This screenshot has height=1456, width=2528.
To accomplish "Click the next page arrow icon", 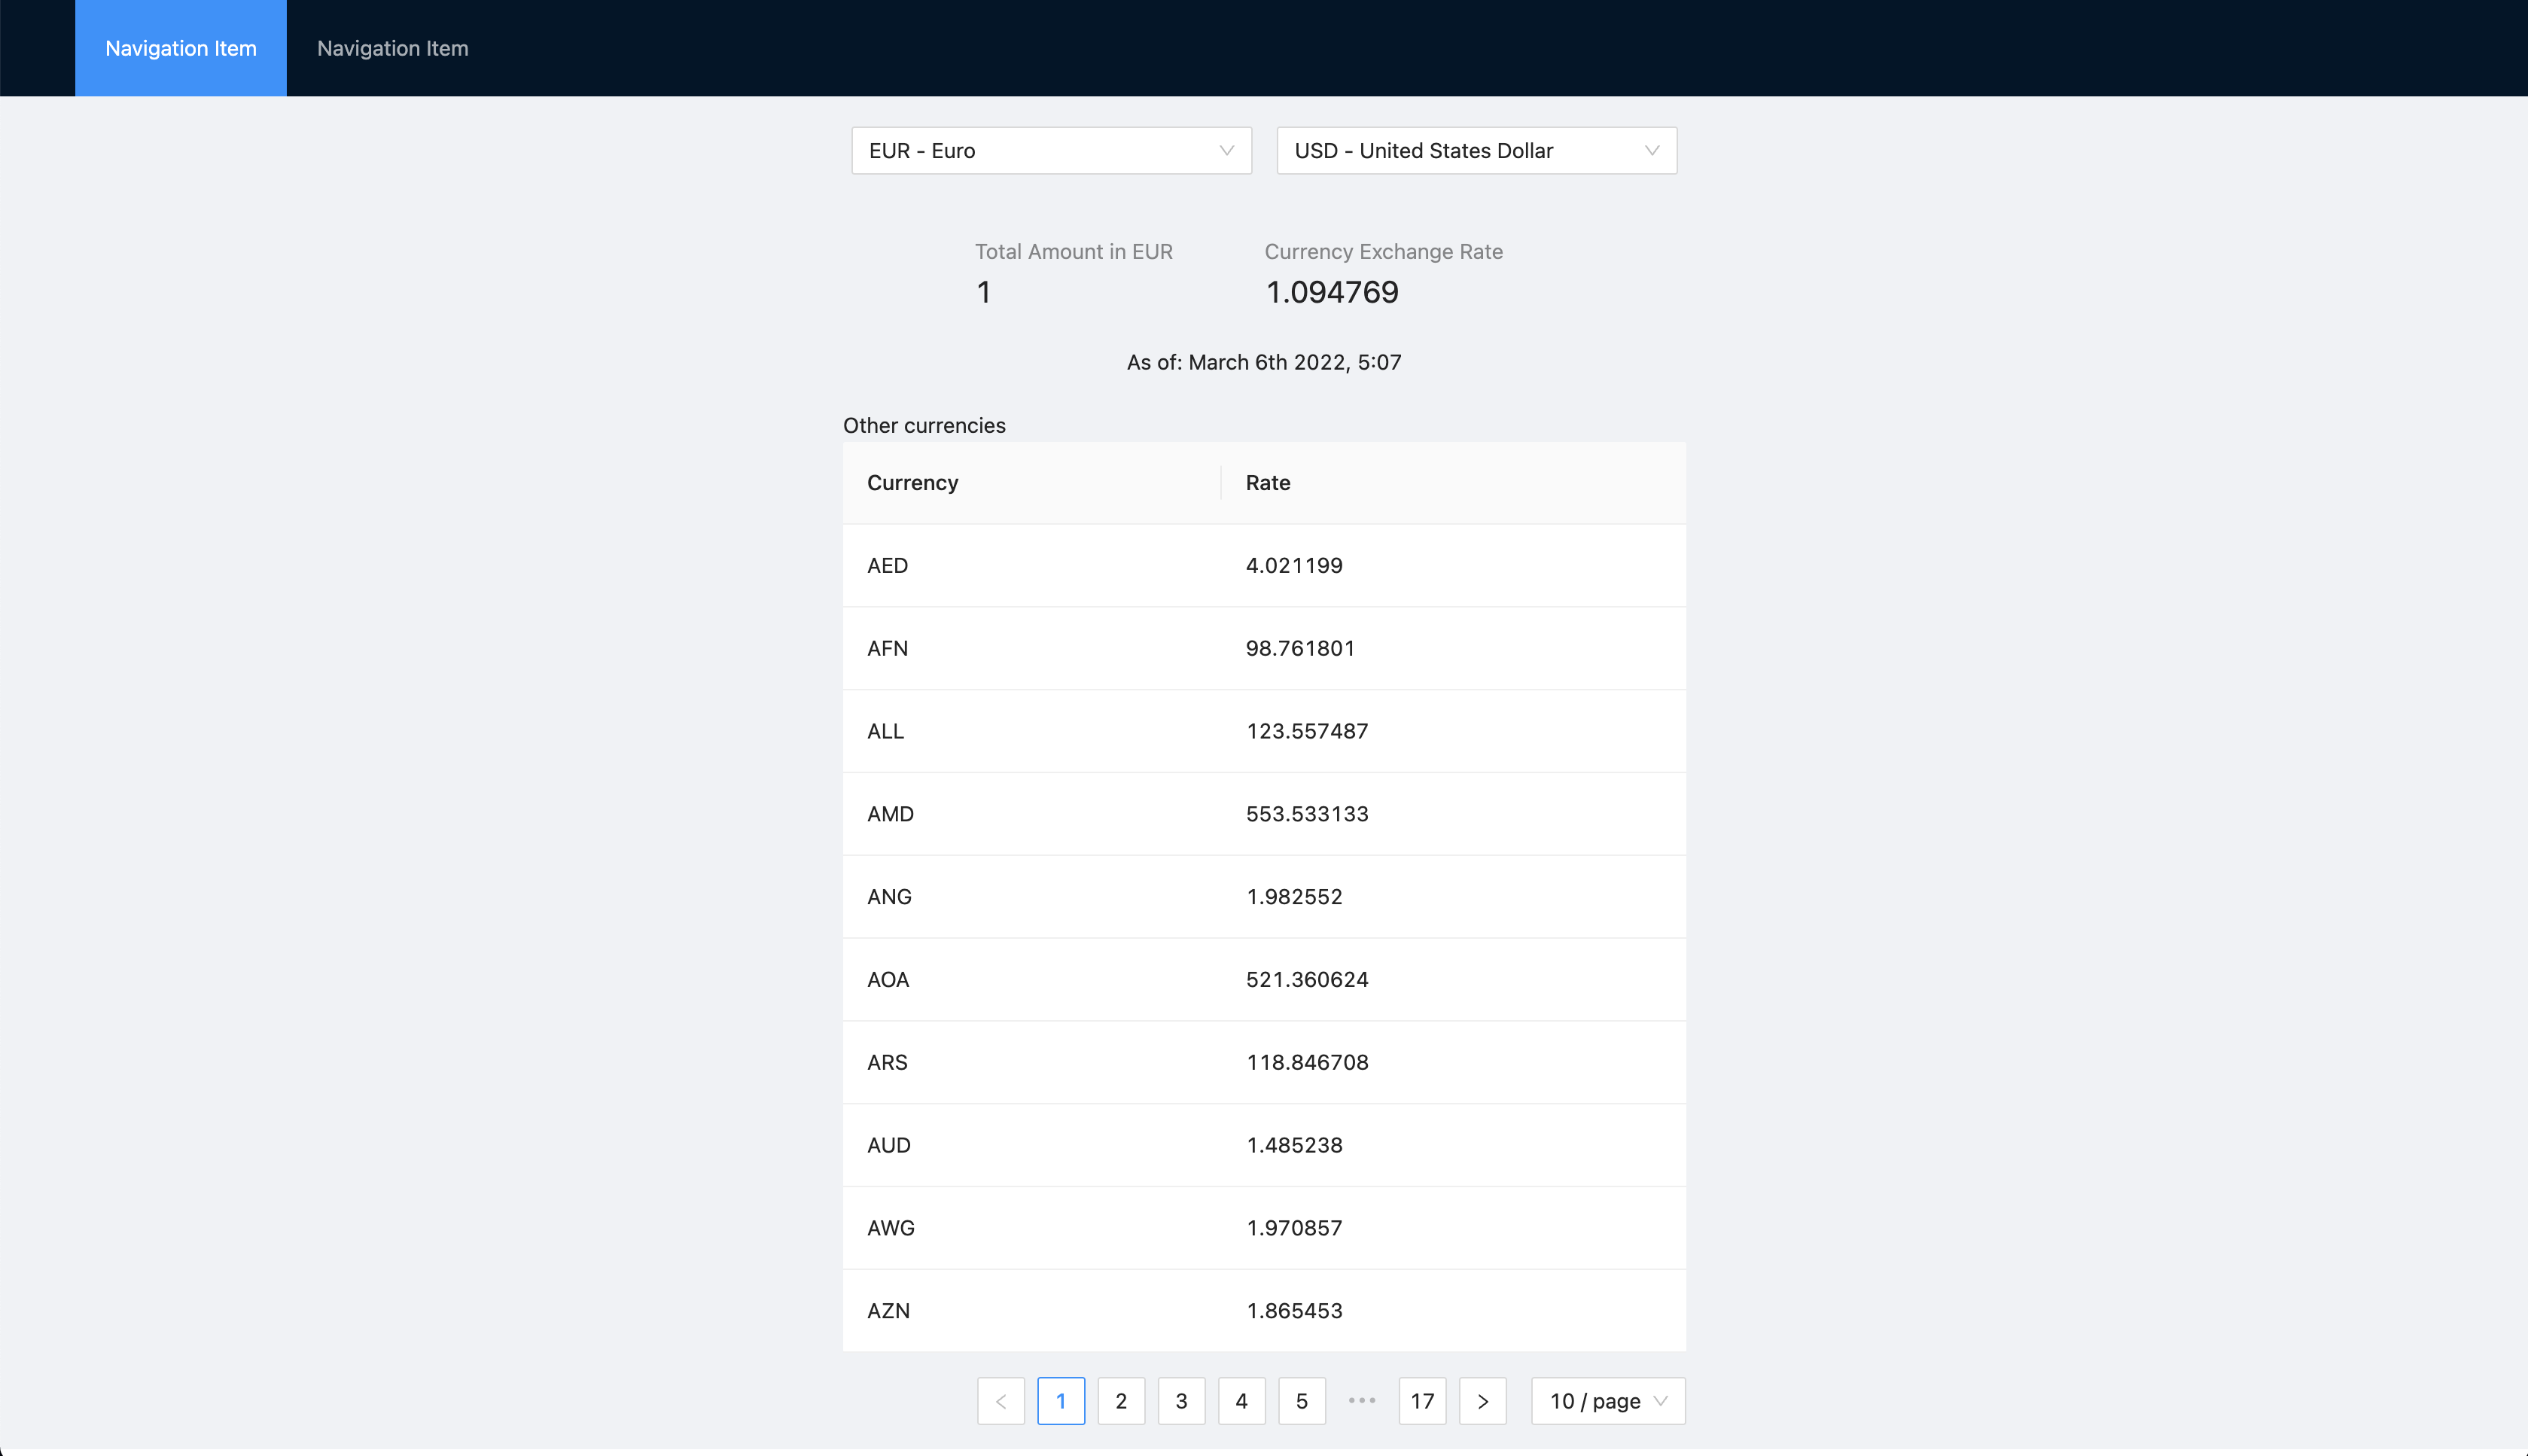I will coord(1482,1401).
